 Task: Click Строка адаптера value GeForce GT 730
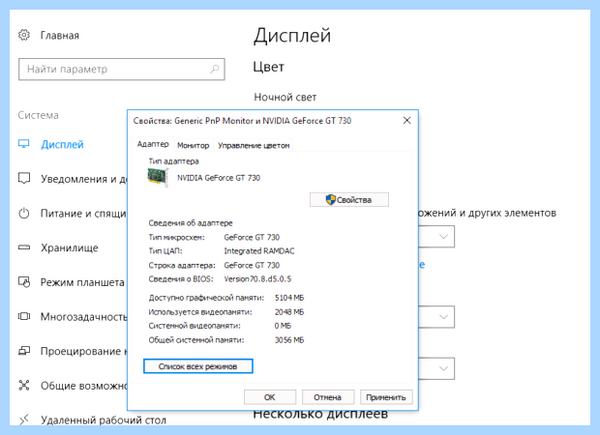click(252, 265)
